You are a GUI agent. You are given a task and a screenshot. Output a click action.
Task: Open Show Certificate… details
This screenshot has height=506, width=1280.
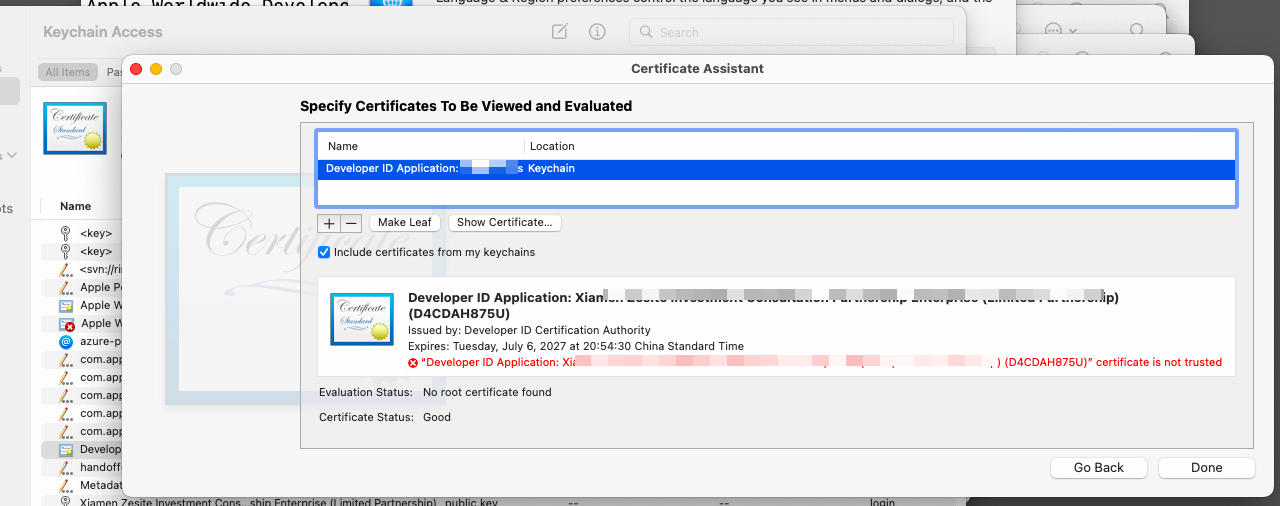(505, 222)
